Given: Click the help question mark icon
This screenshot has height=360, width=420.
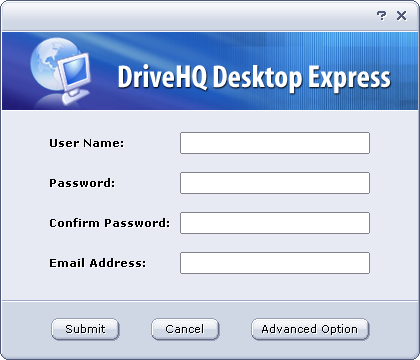Looking at the screenshot, I should (381, 16).
